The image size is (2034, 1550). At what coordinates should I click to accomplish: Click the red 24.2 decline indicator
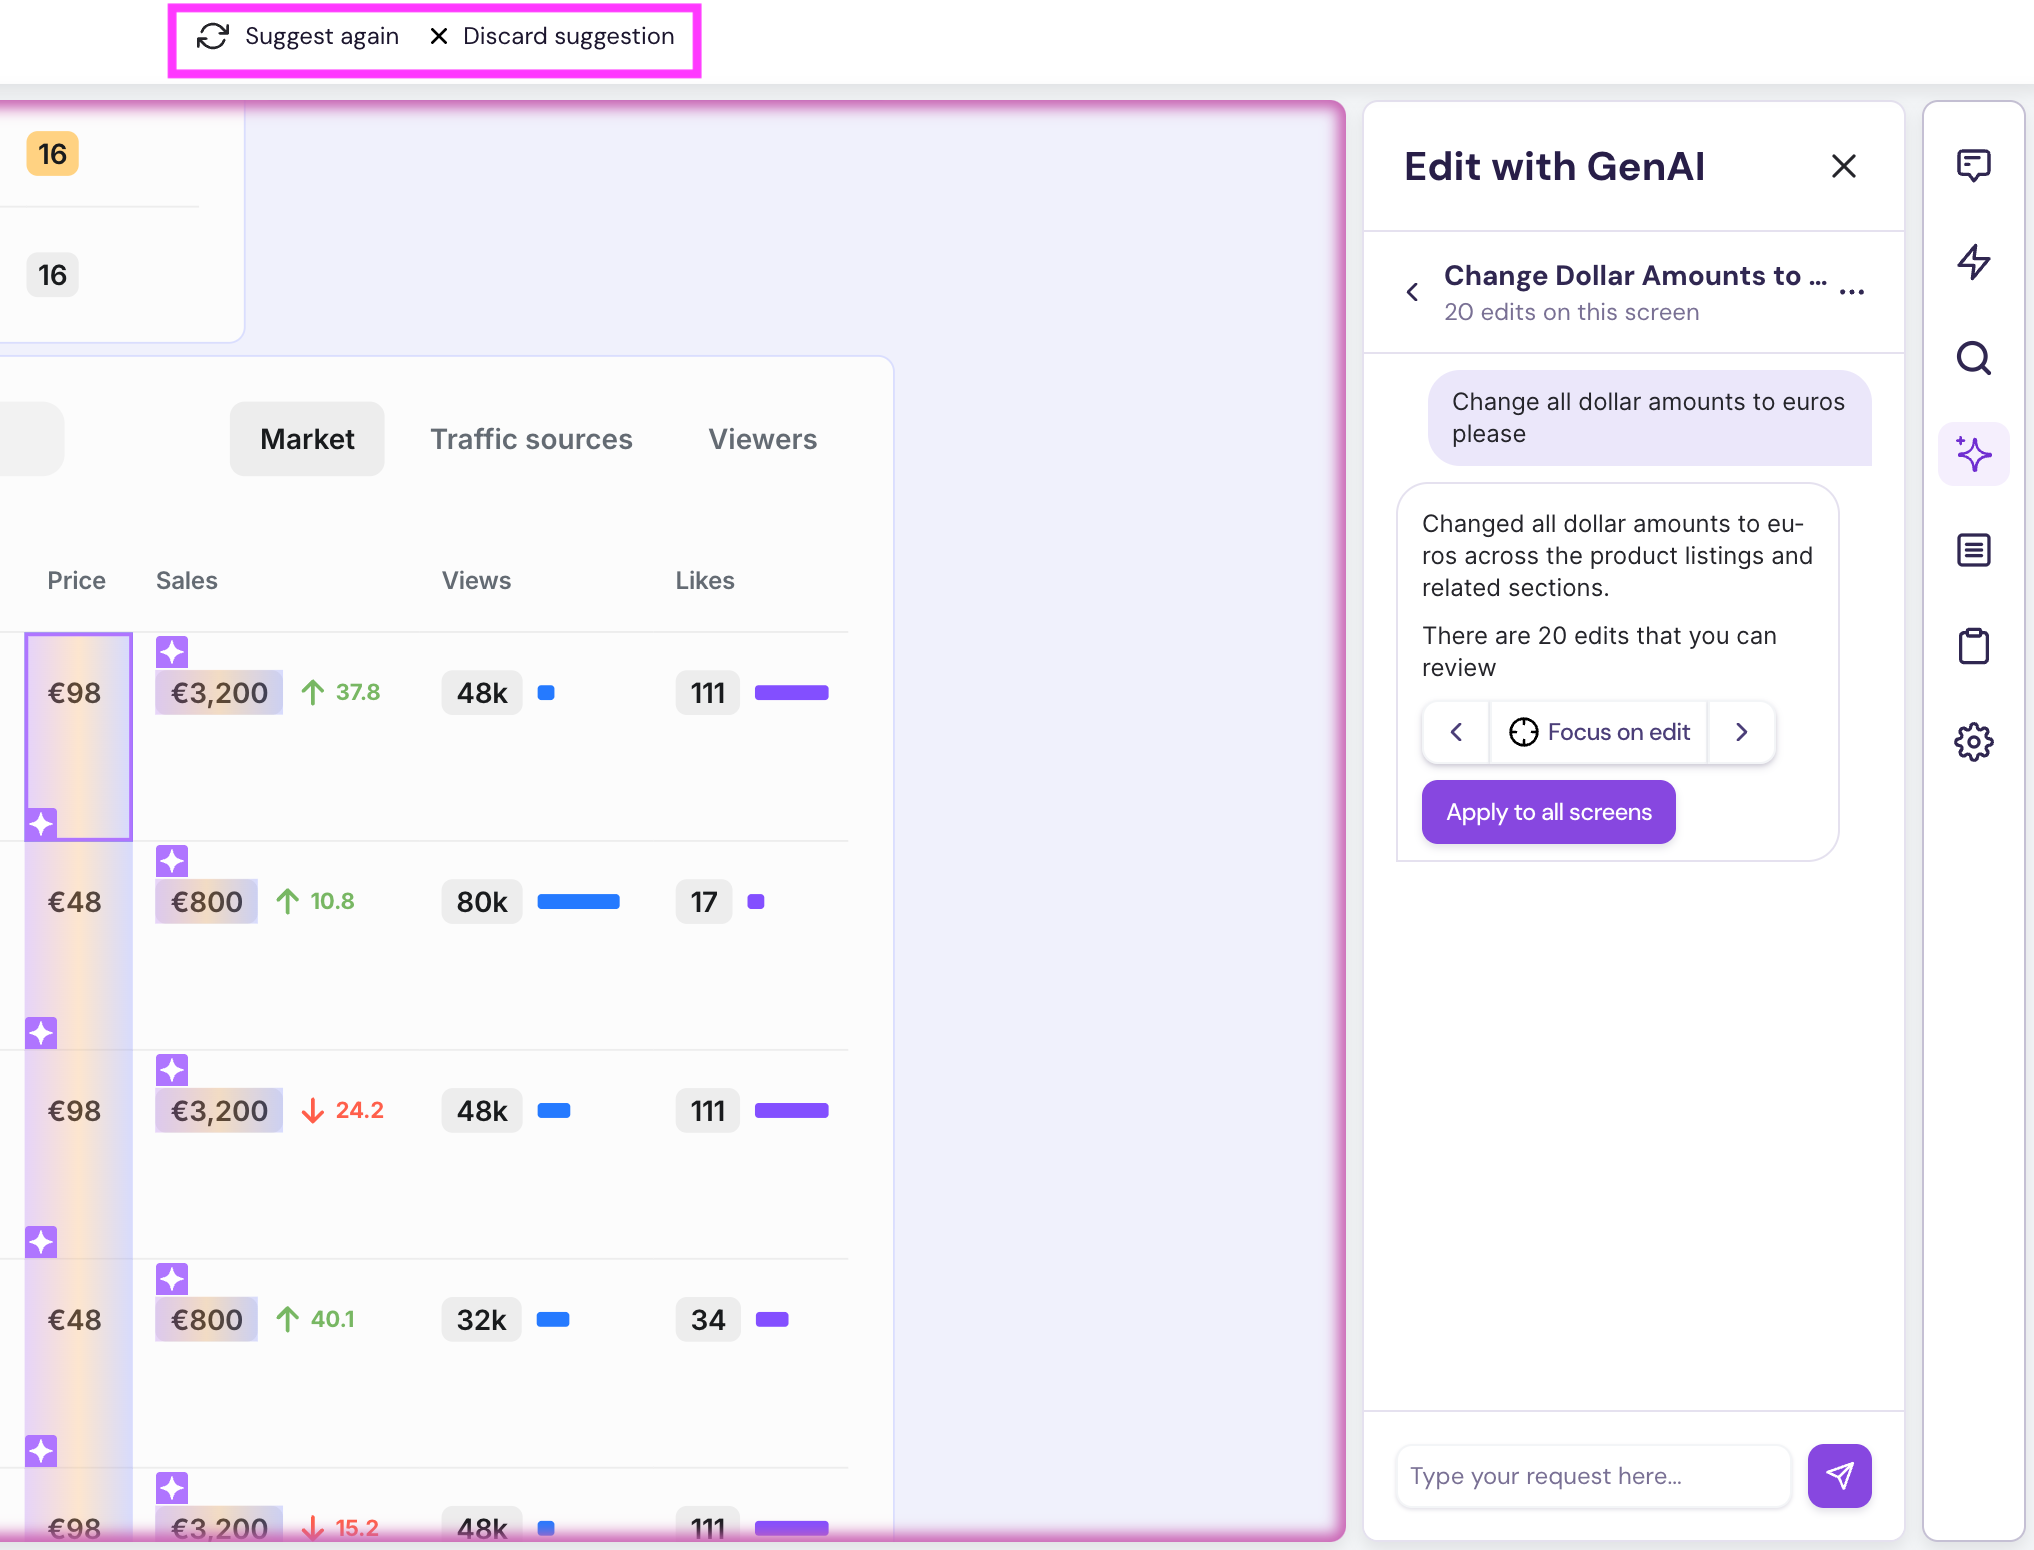click(343, 1110)
